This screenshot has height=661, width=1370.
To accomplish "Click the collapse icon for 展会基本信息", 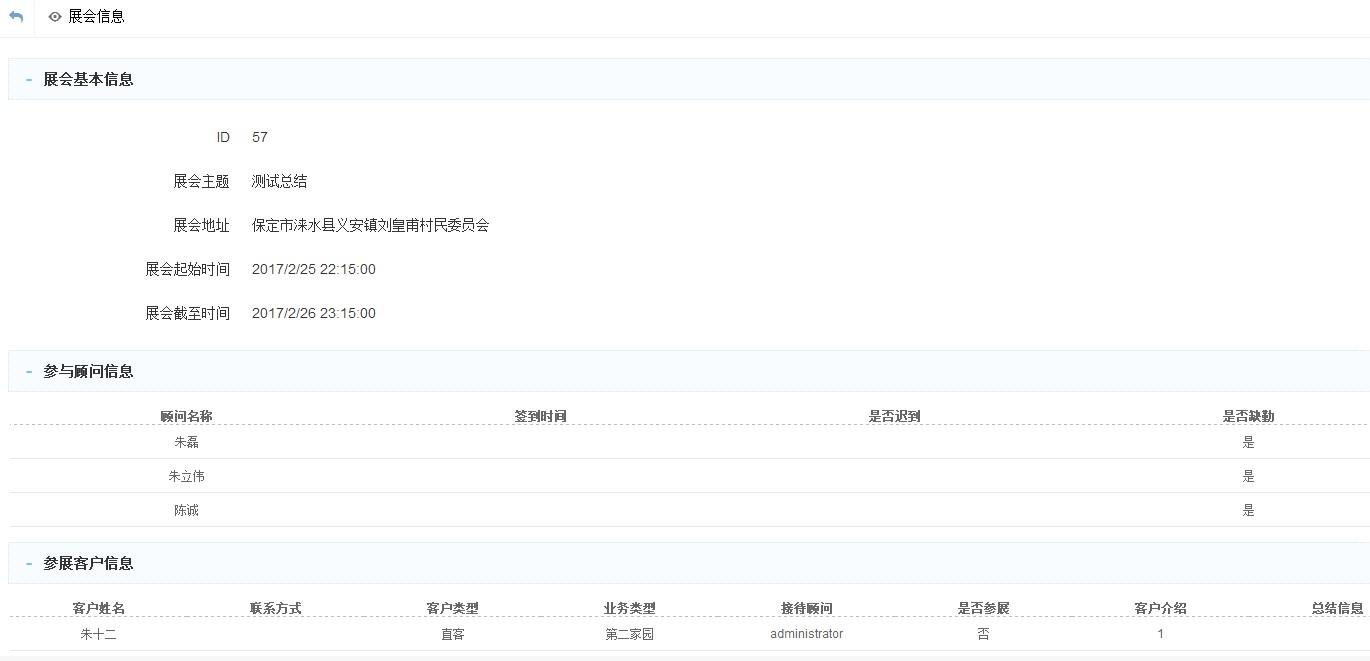I will 27,79.
